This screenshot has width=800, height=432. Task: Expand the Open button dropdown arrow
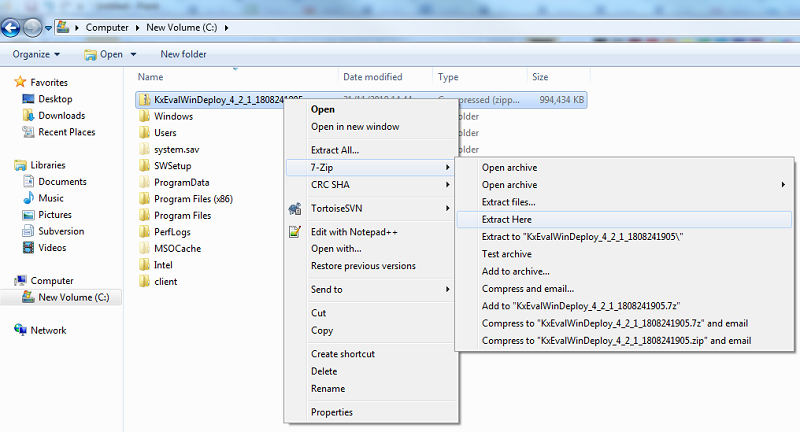tap(133, 54)
